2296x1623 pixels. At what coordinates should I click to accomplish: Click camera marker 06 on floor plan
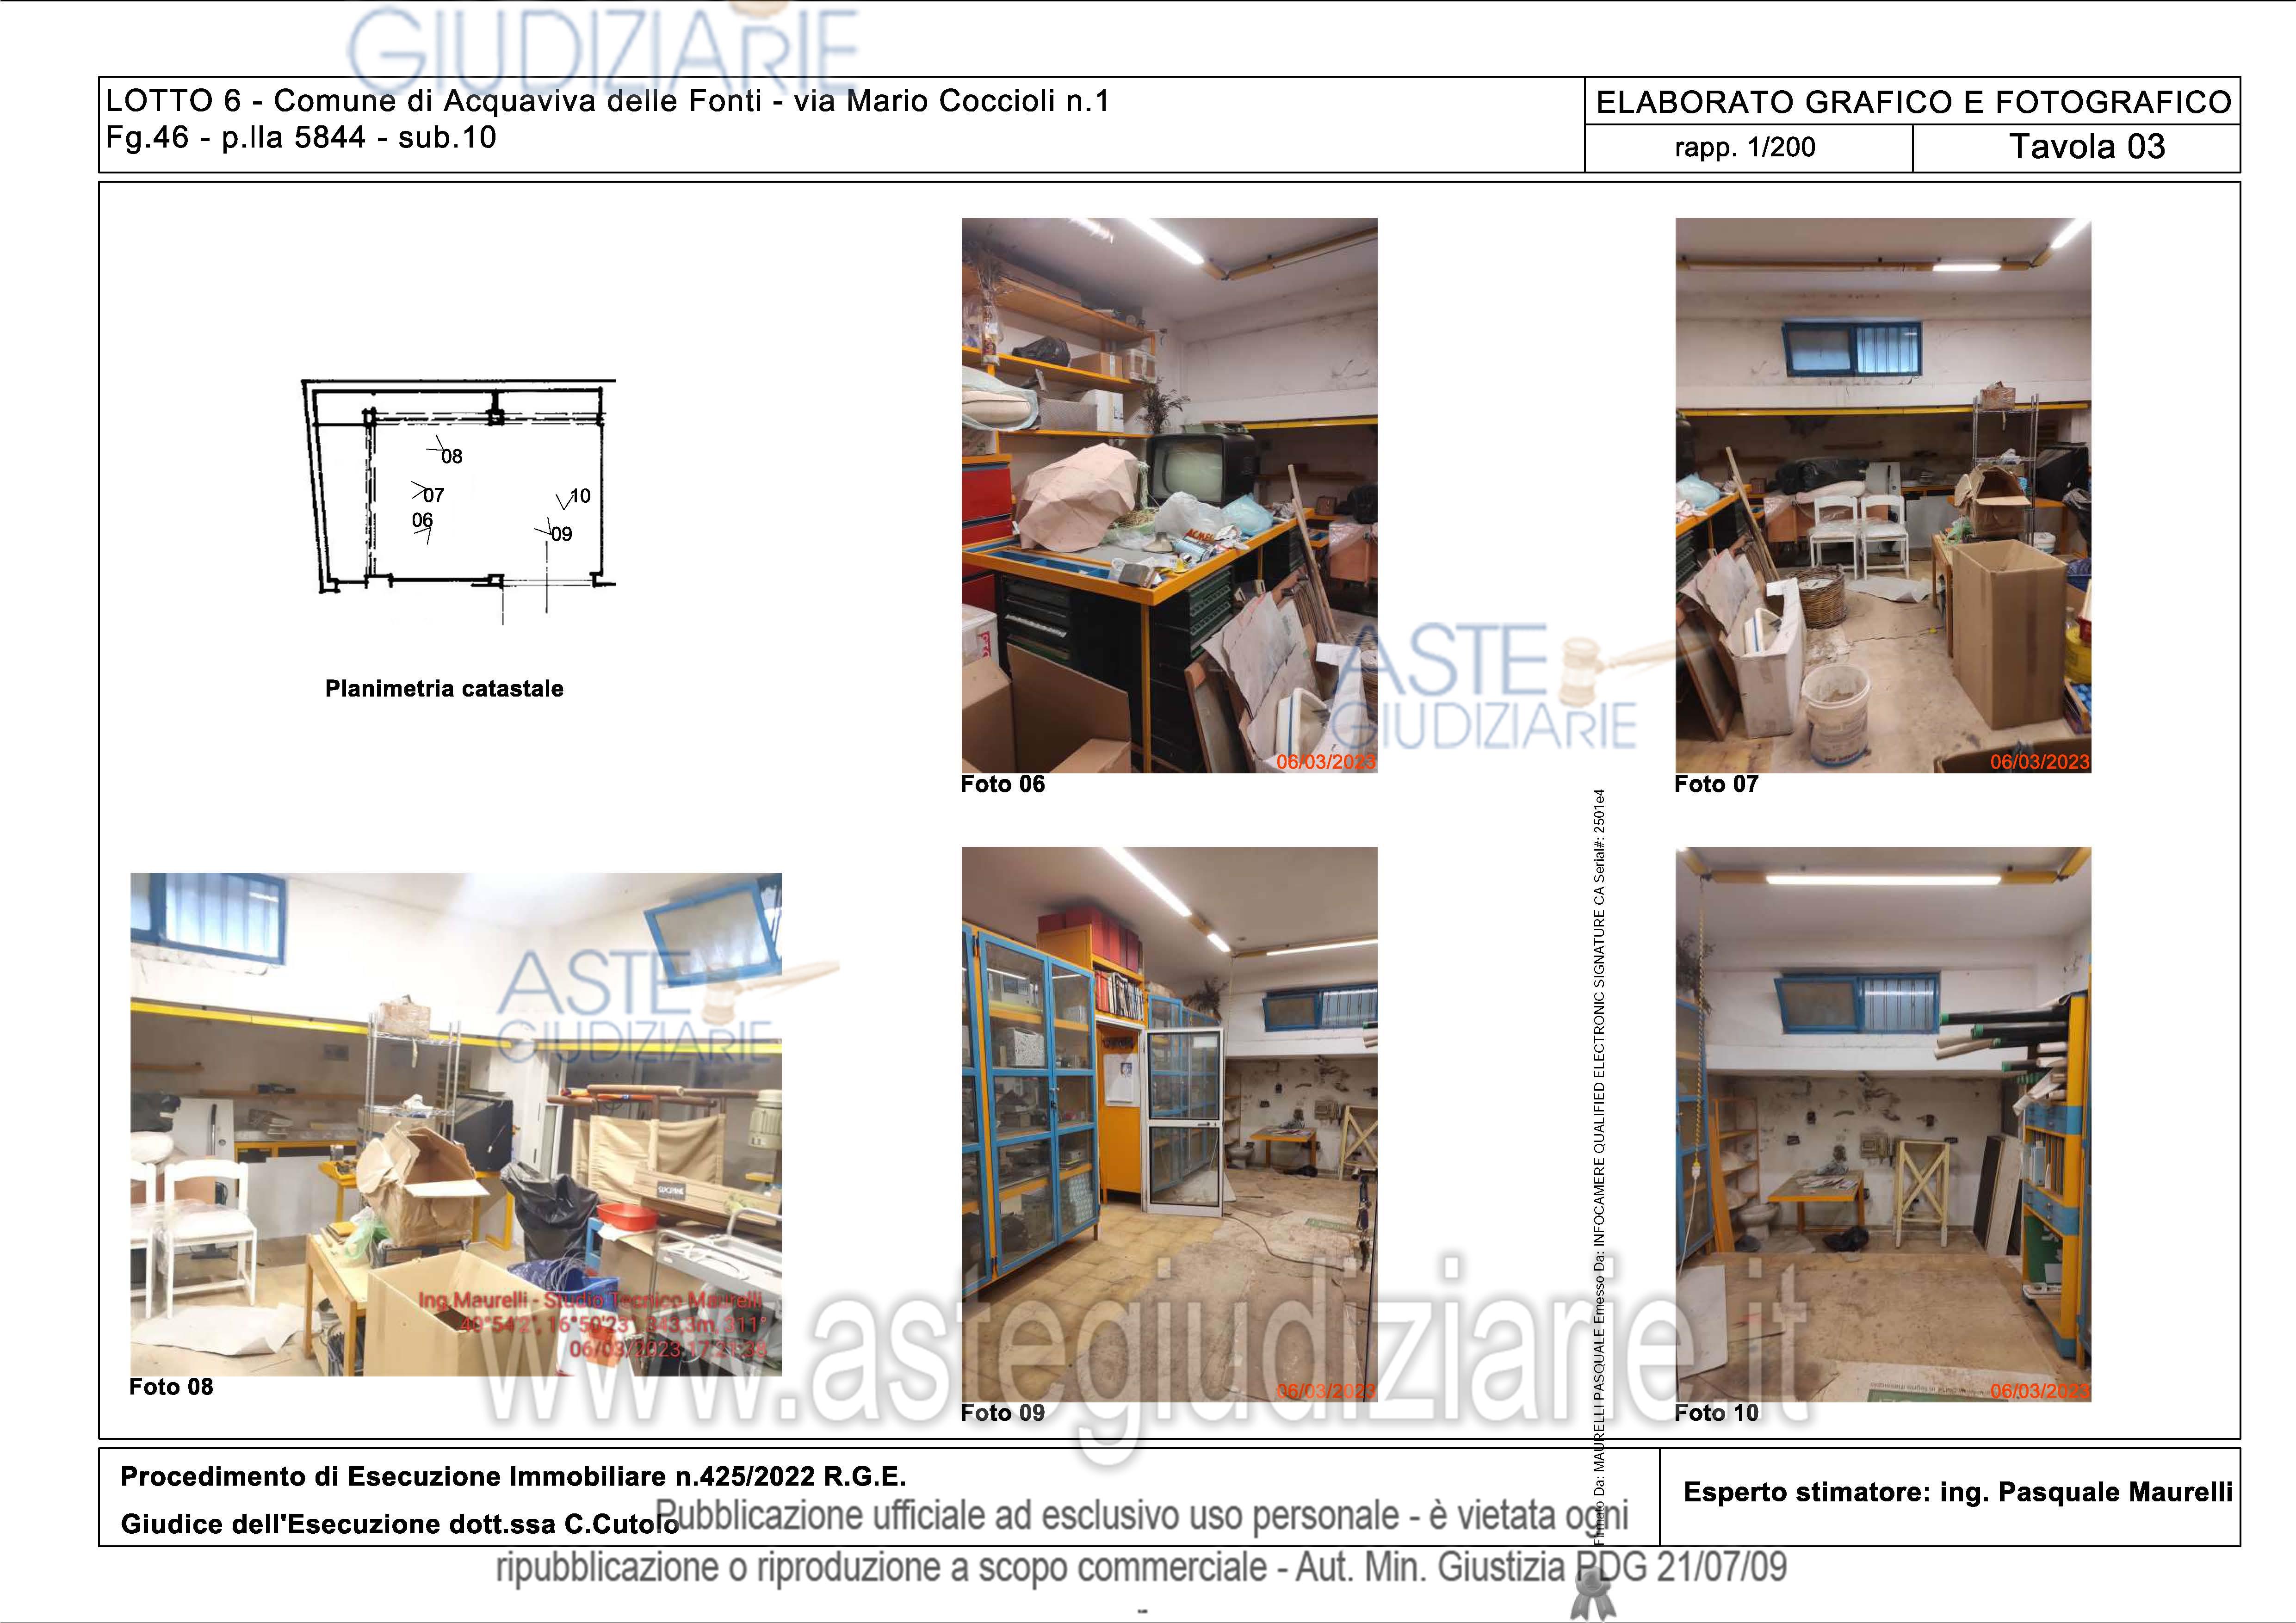(x=423, y=522)
